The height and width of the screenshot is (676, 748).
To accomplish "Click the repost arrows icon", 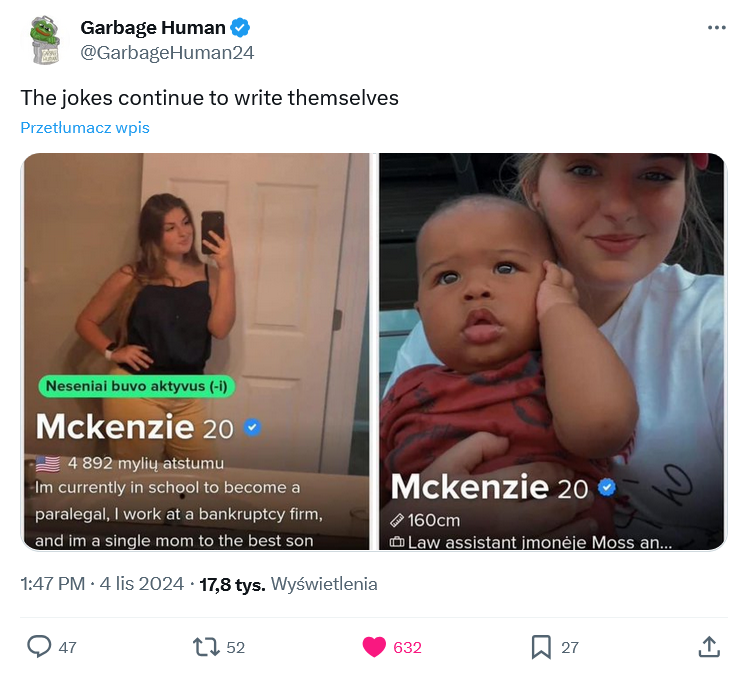I will click(x=205, y=647).
